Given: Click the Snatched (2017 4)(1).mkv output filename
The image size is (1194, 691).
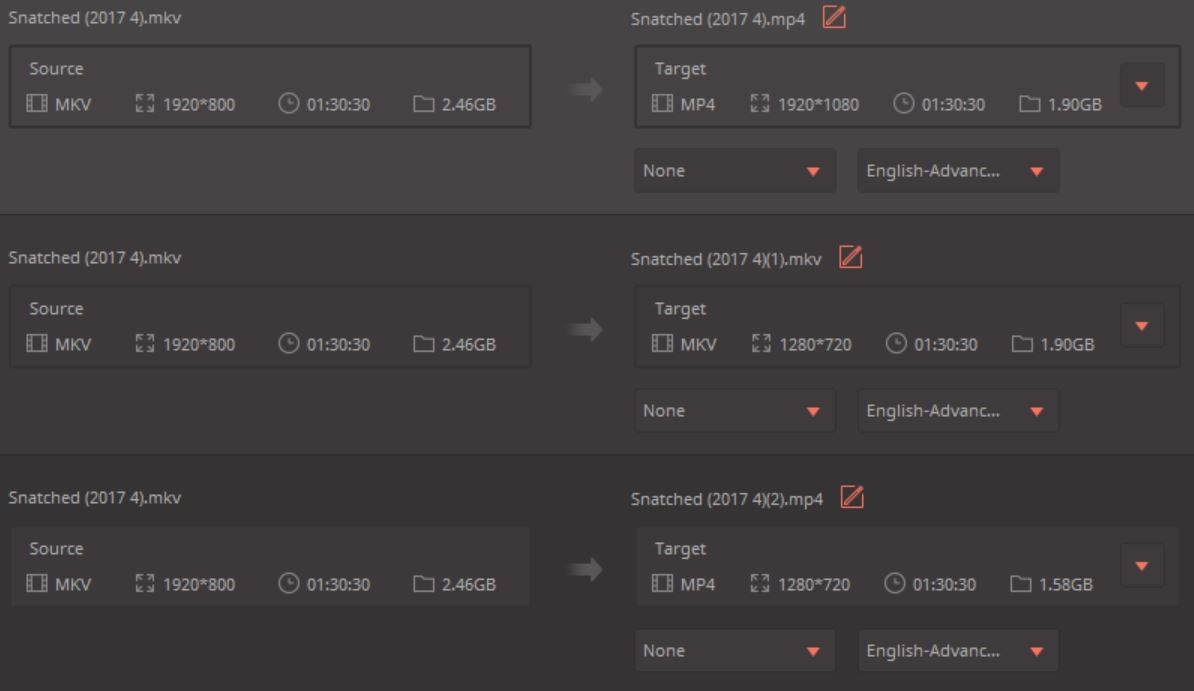Looking at the screenshot, I should click(726, 259).
